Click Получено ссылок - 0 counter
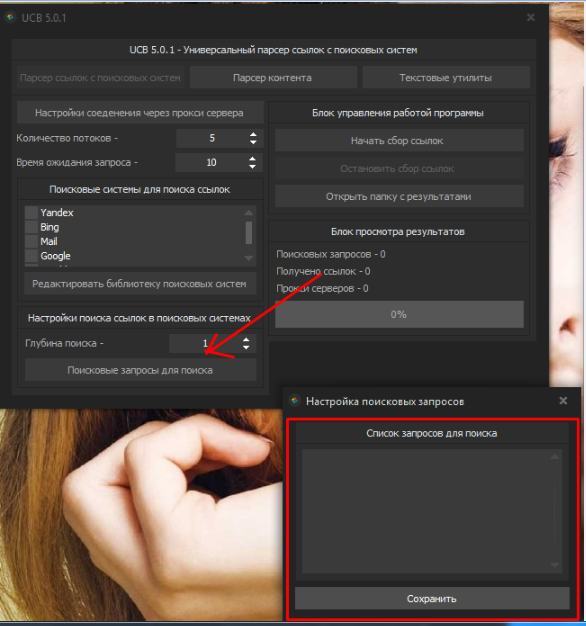Viewport: 586px width, 626px height. tap(323, 271)
